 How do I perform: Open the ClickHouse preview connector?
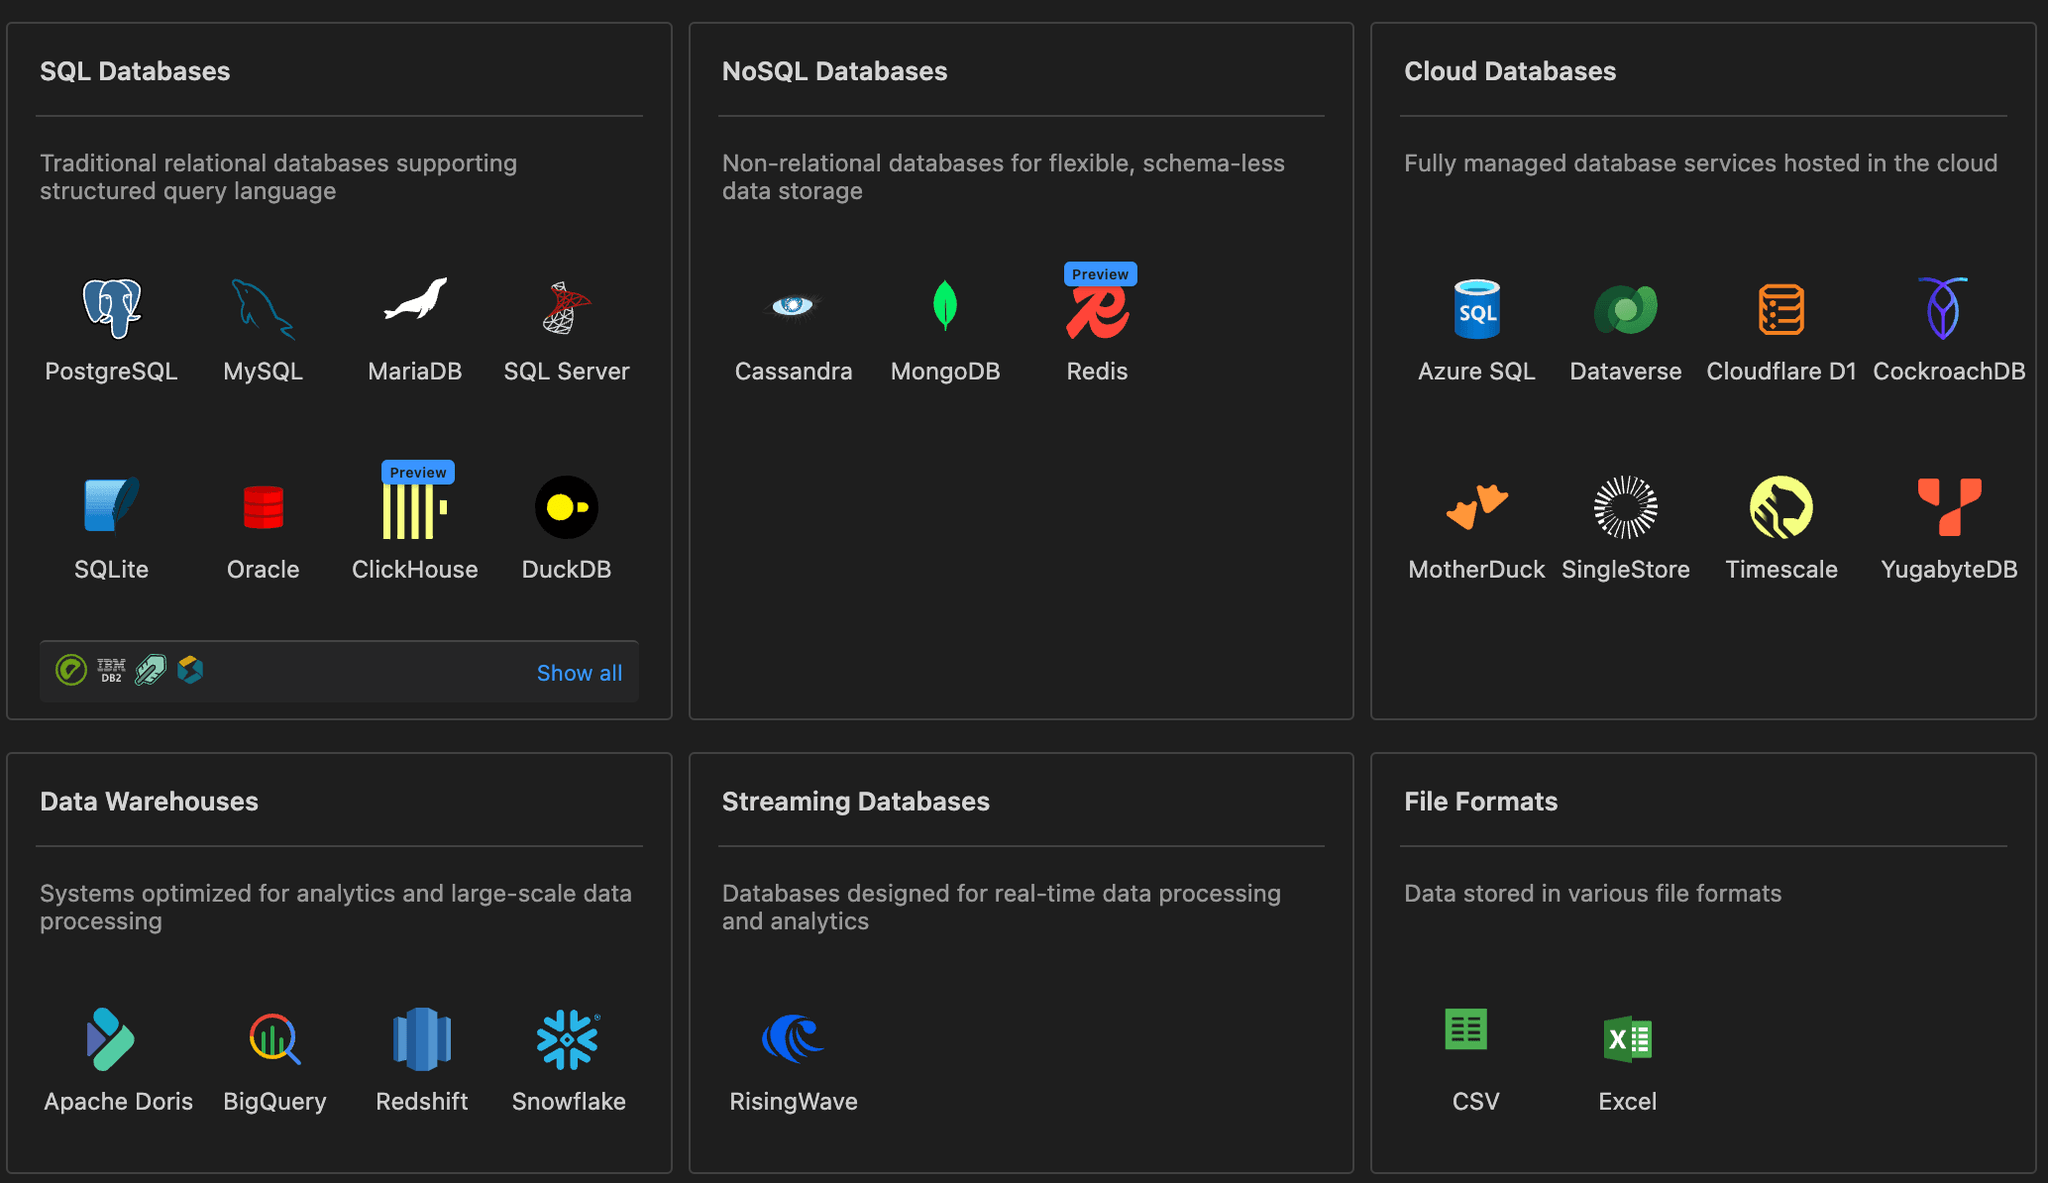point(415,509)
